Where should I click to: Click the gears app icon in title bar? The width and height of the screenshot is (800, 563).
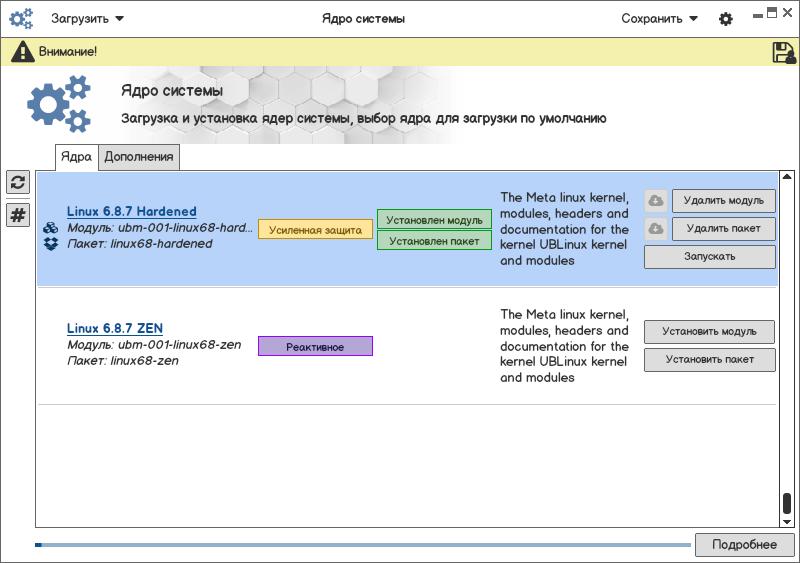coord(21,18)
